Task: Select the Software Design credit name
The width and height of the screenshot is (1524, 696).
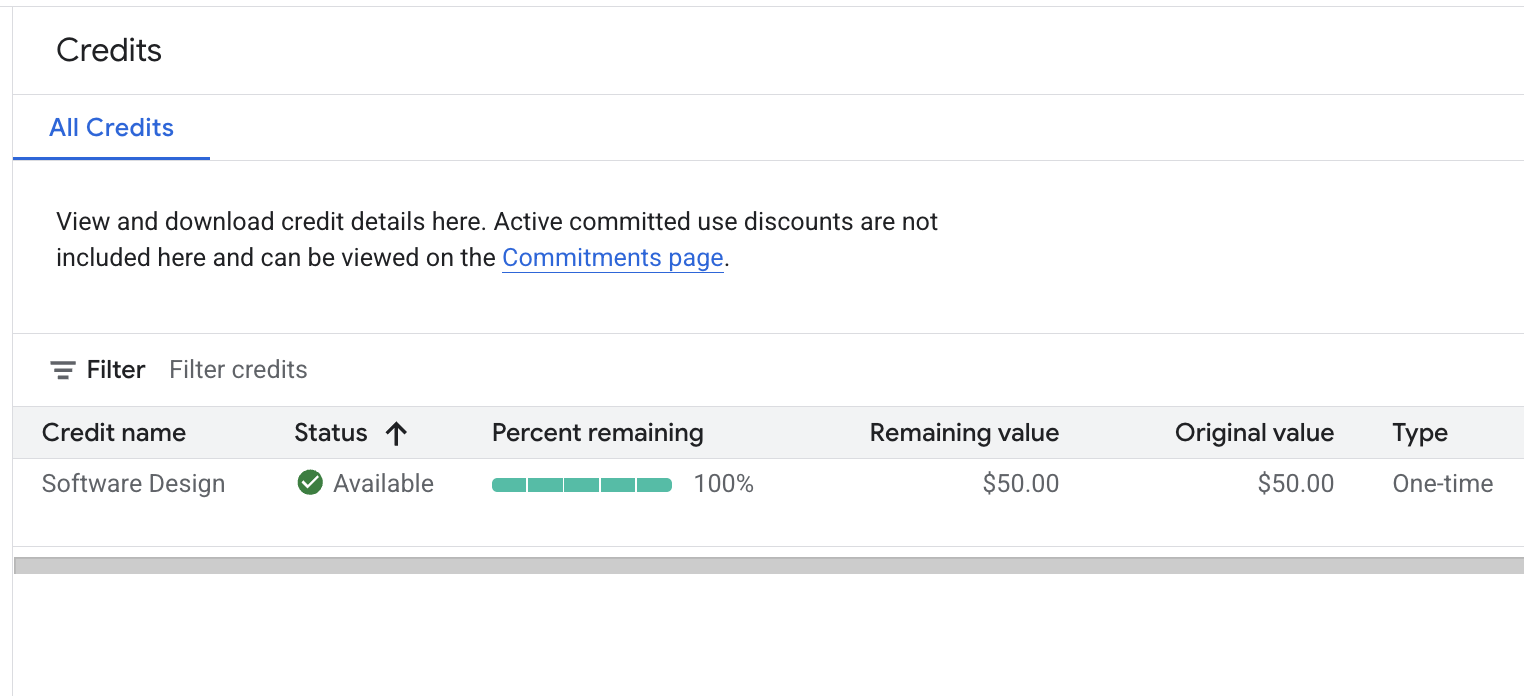Action: coord(133,484)
